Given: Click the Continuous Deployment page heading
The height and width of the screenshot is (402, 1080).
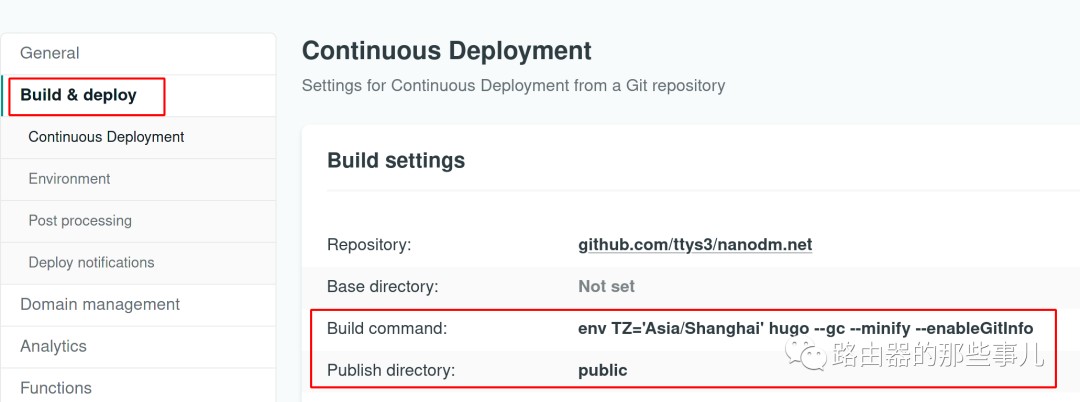Looking at the screenshot, I should pos(447,51).
